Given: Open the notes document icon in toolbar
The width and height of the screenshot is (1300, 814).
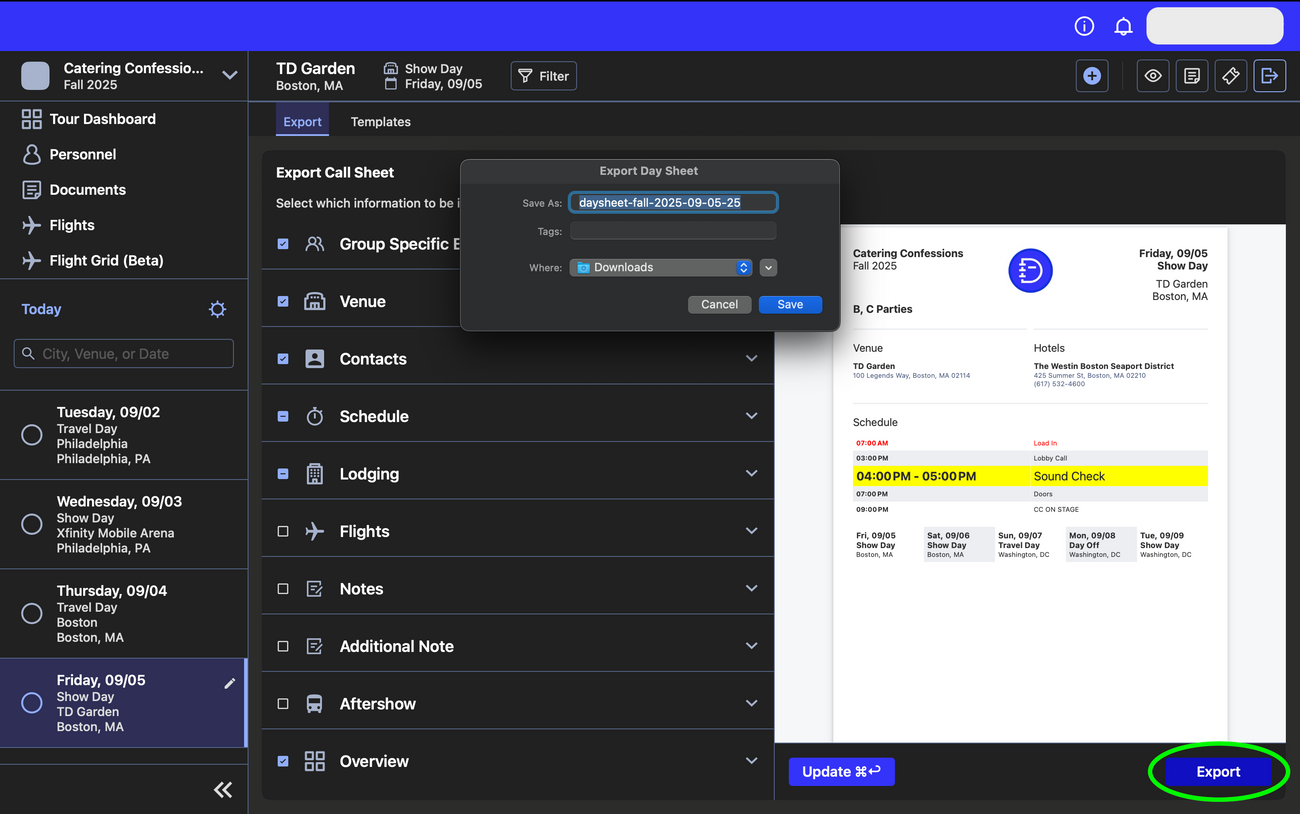Looking at the screenshot, I should 1192,76.
